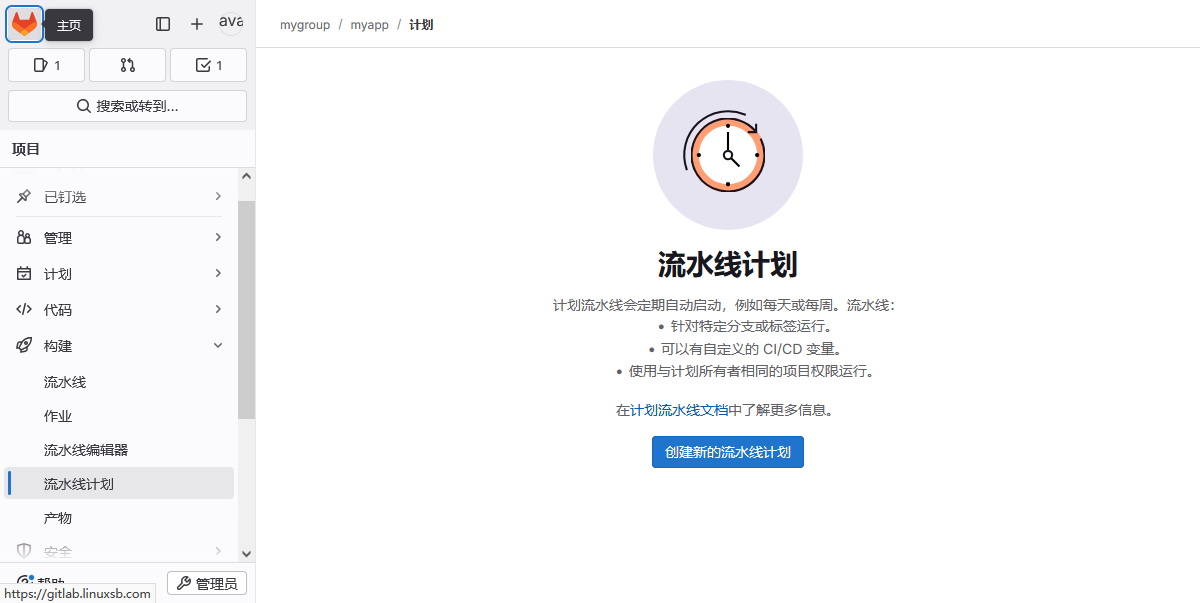The image size is (1200, 603).
Task: Toggle the sidebar collapse icon
Action: (163, 24)
